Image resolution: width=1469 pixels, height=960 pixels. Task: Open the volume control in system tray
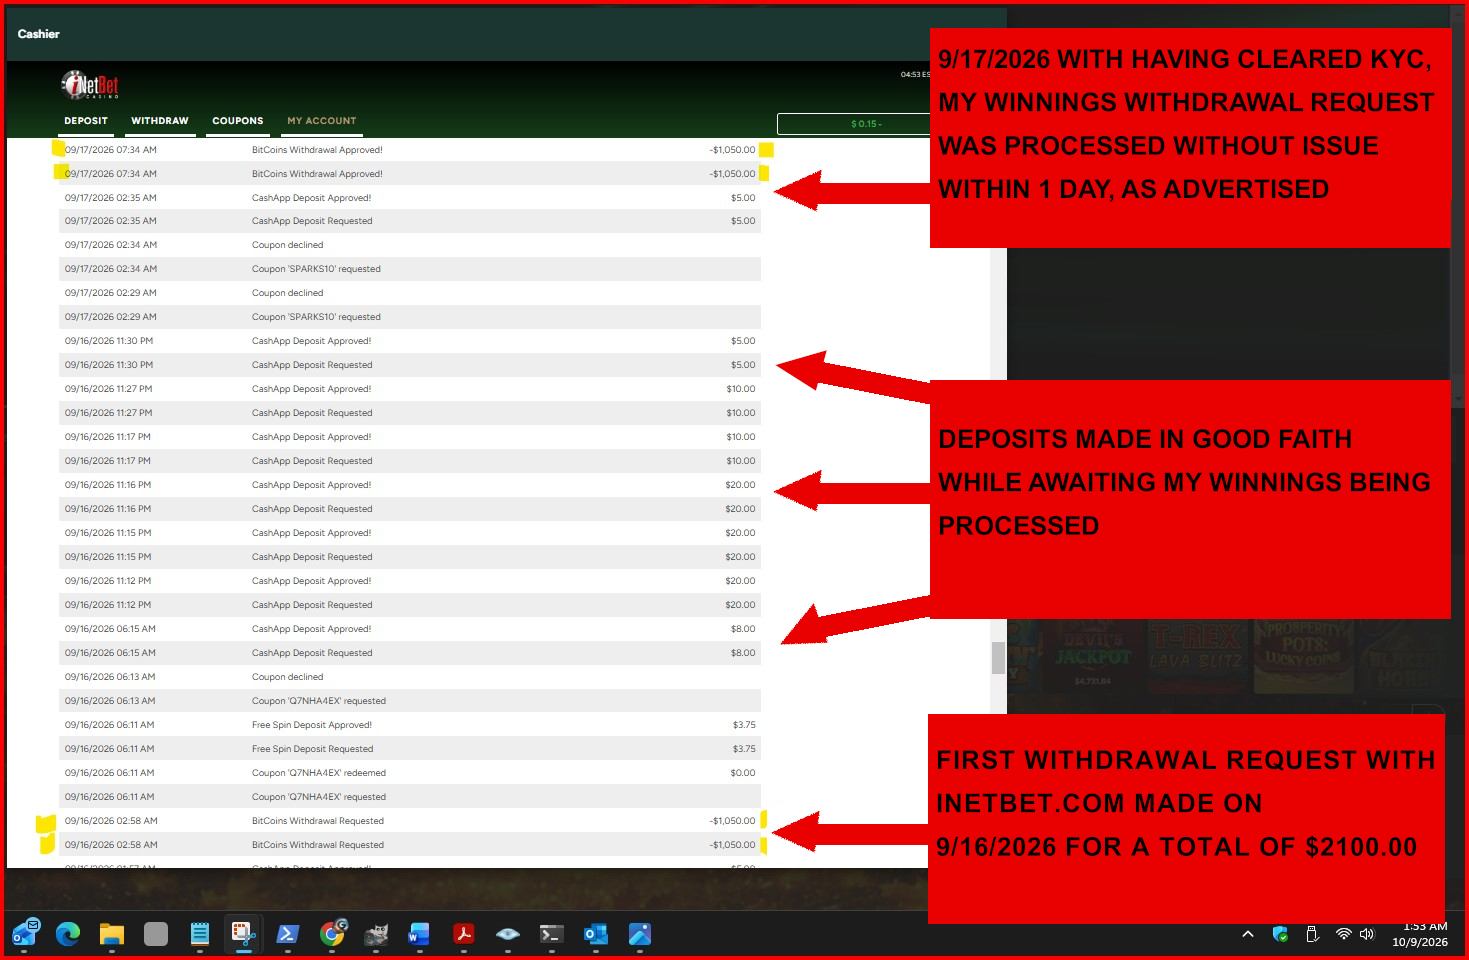[1368, 934]
